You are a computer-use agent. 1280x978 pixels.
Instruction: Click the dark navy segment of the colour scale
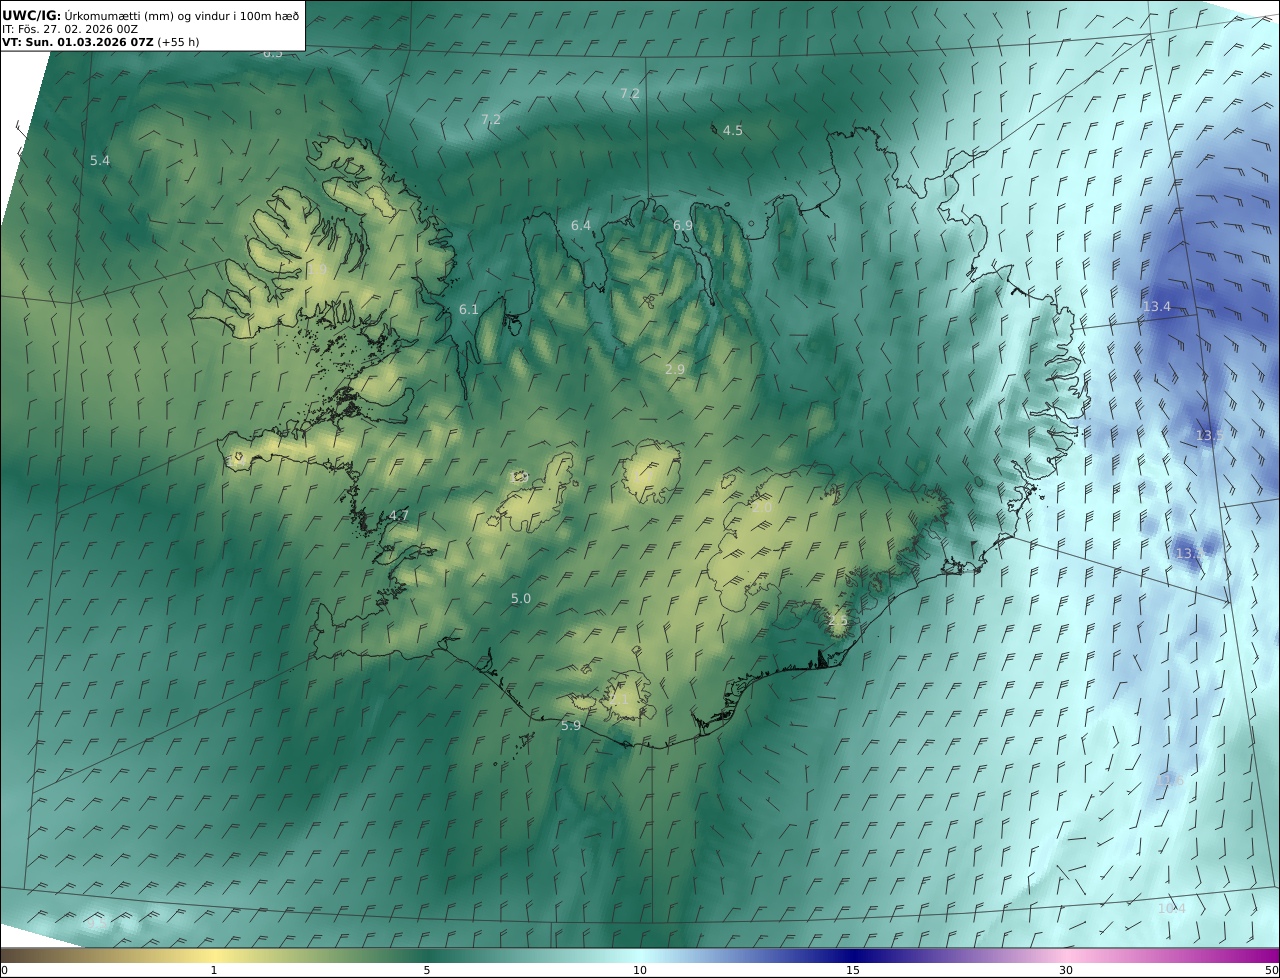[x=853, y=955]
